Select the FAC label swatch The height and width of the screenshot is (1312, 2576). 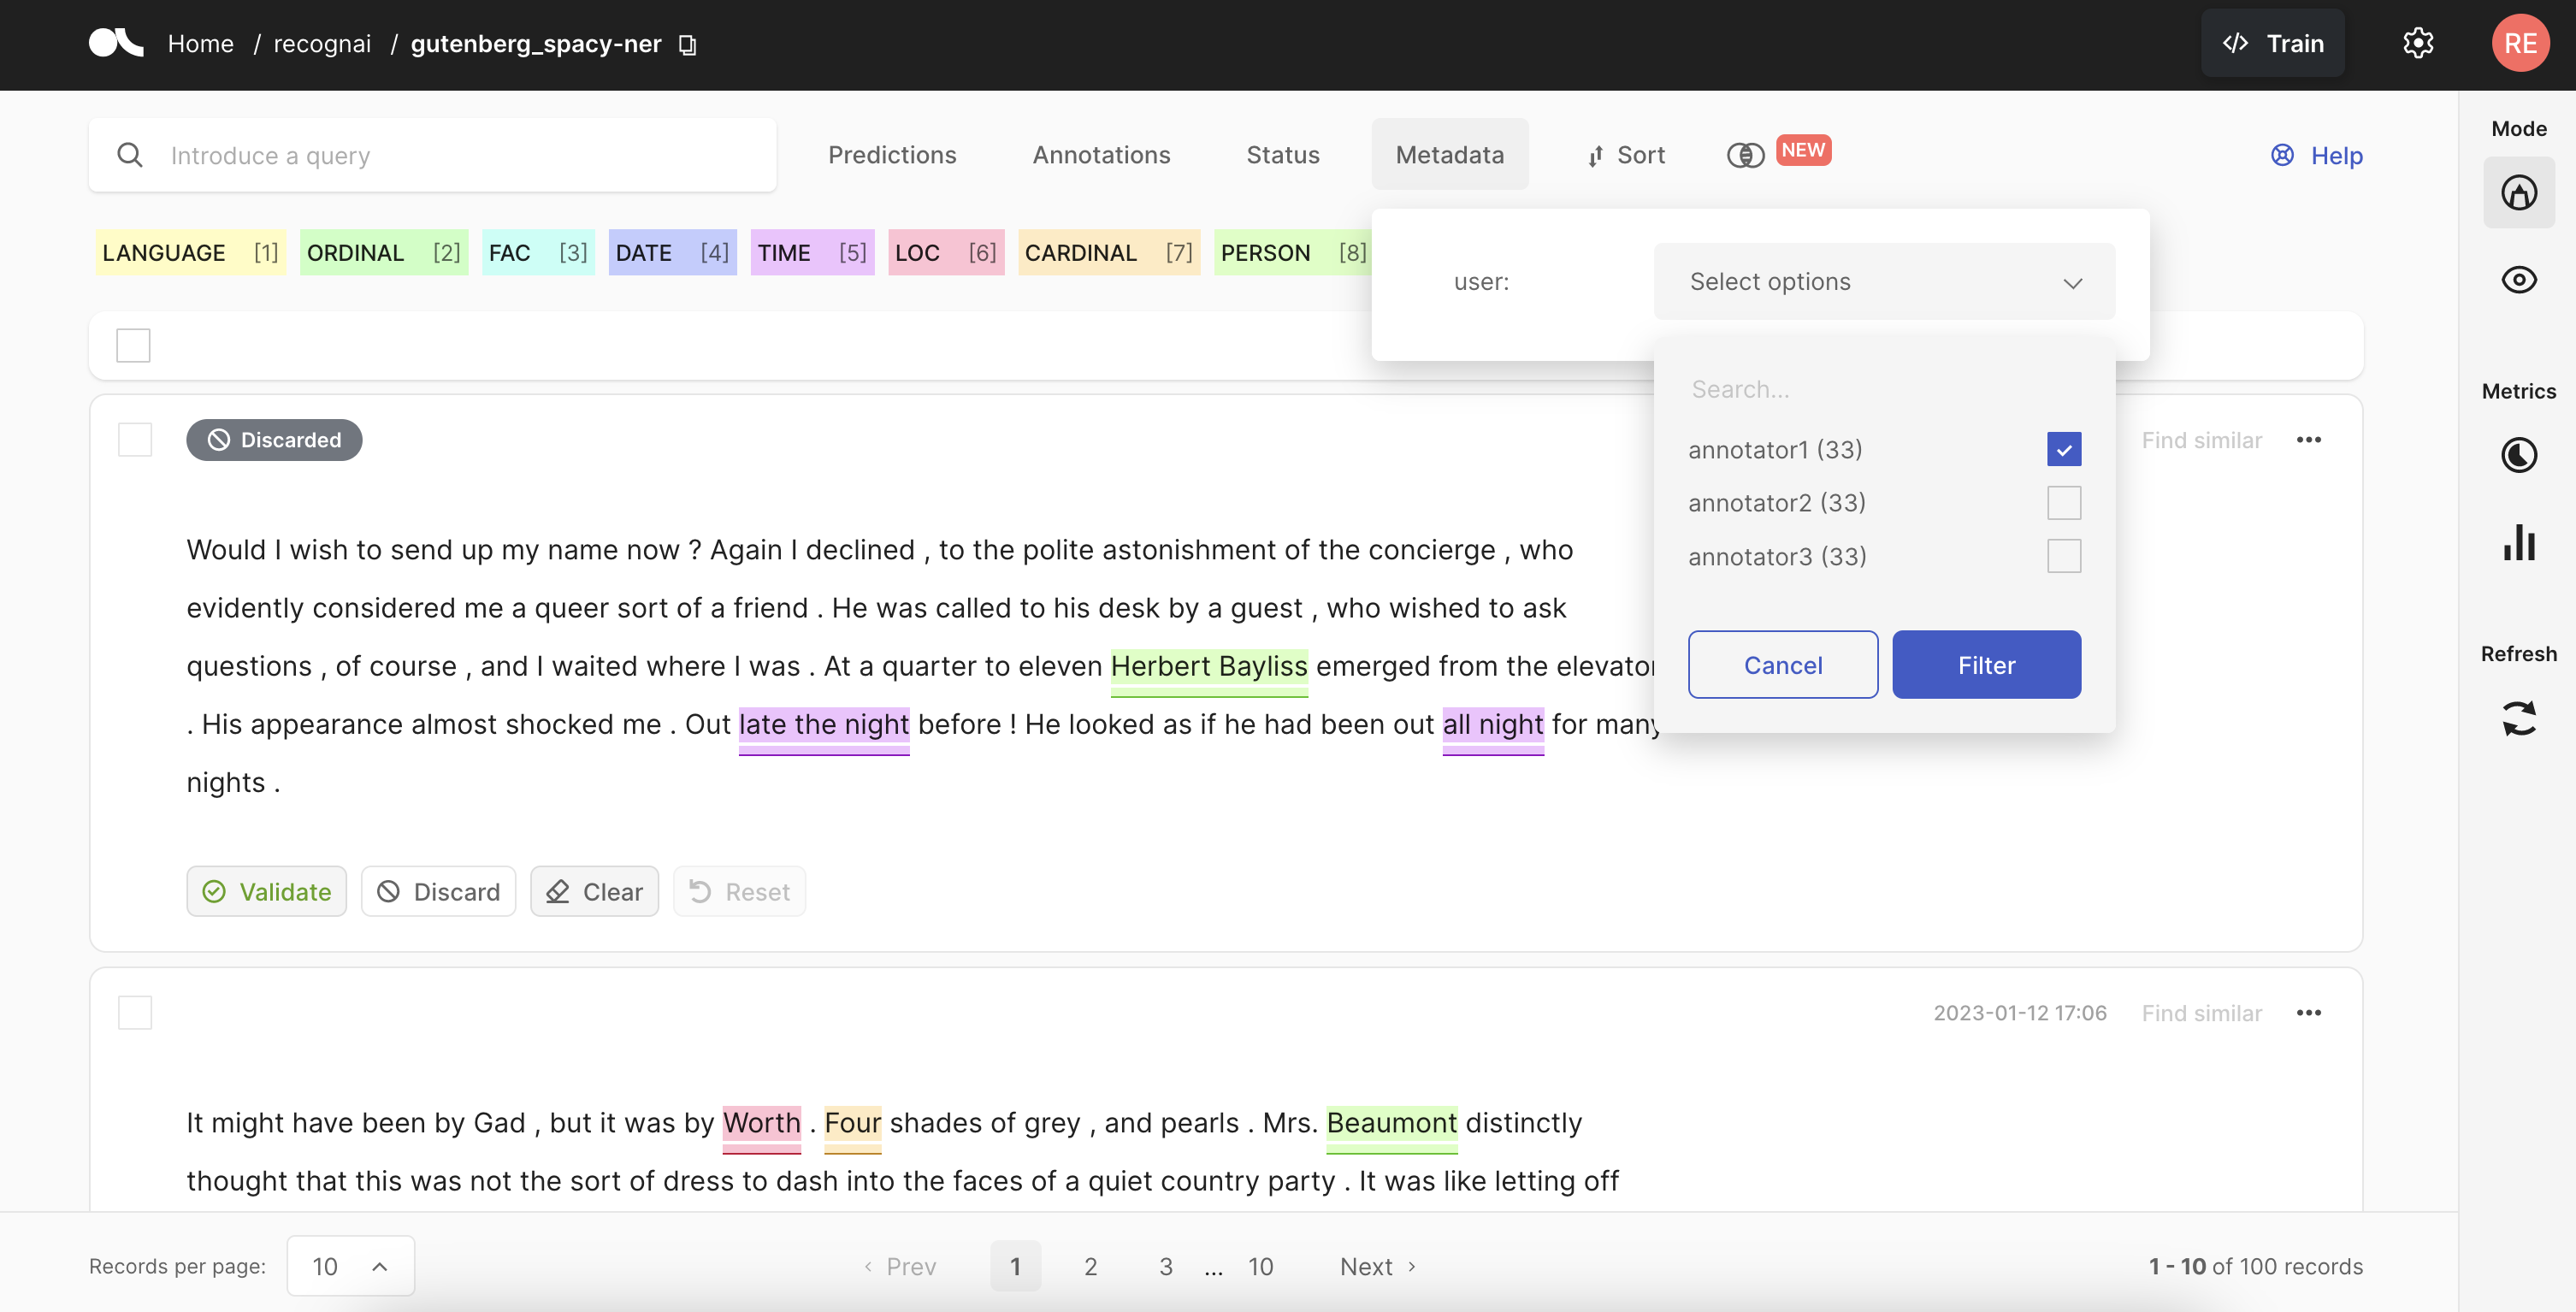click(538, 253)
